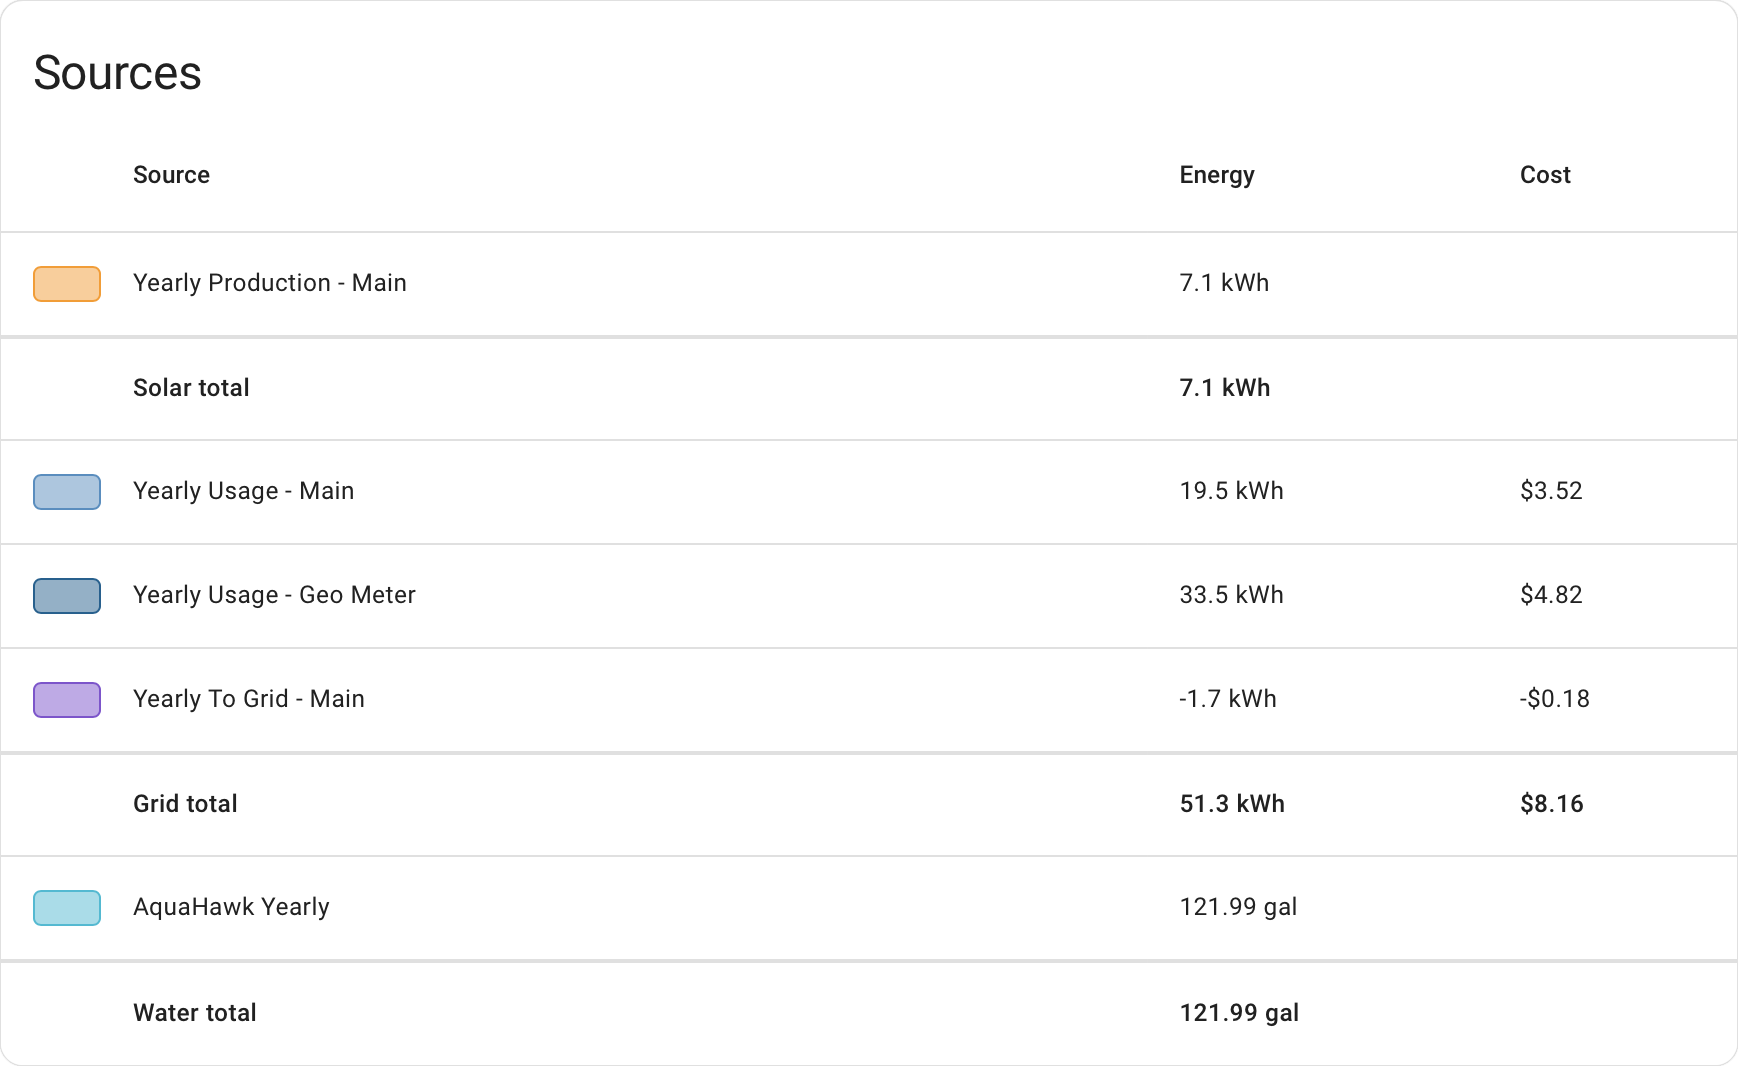
Task: Click the $8.16 Grid total cost
Action: click(1551, 804)
